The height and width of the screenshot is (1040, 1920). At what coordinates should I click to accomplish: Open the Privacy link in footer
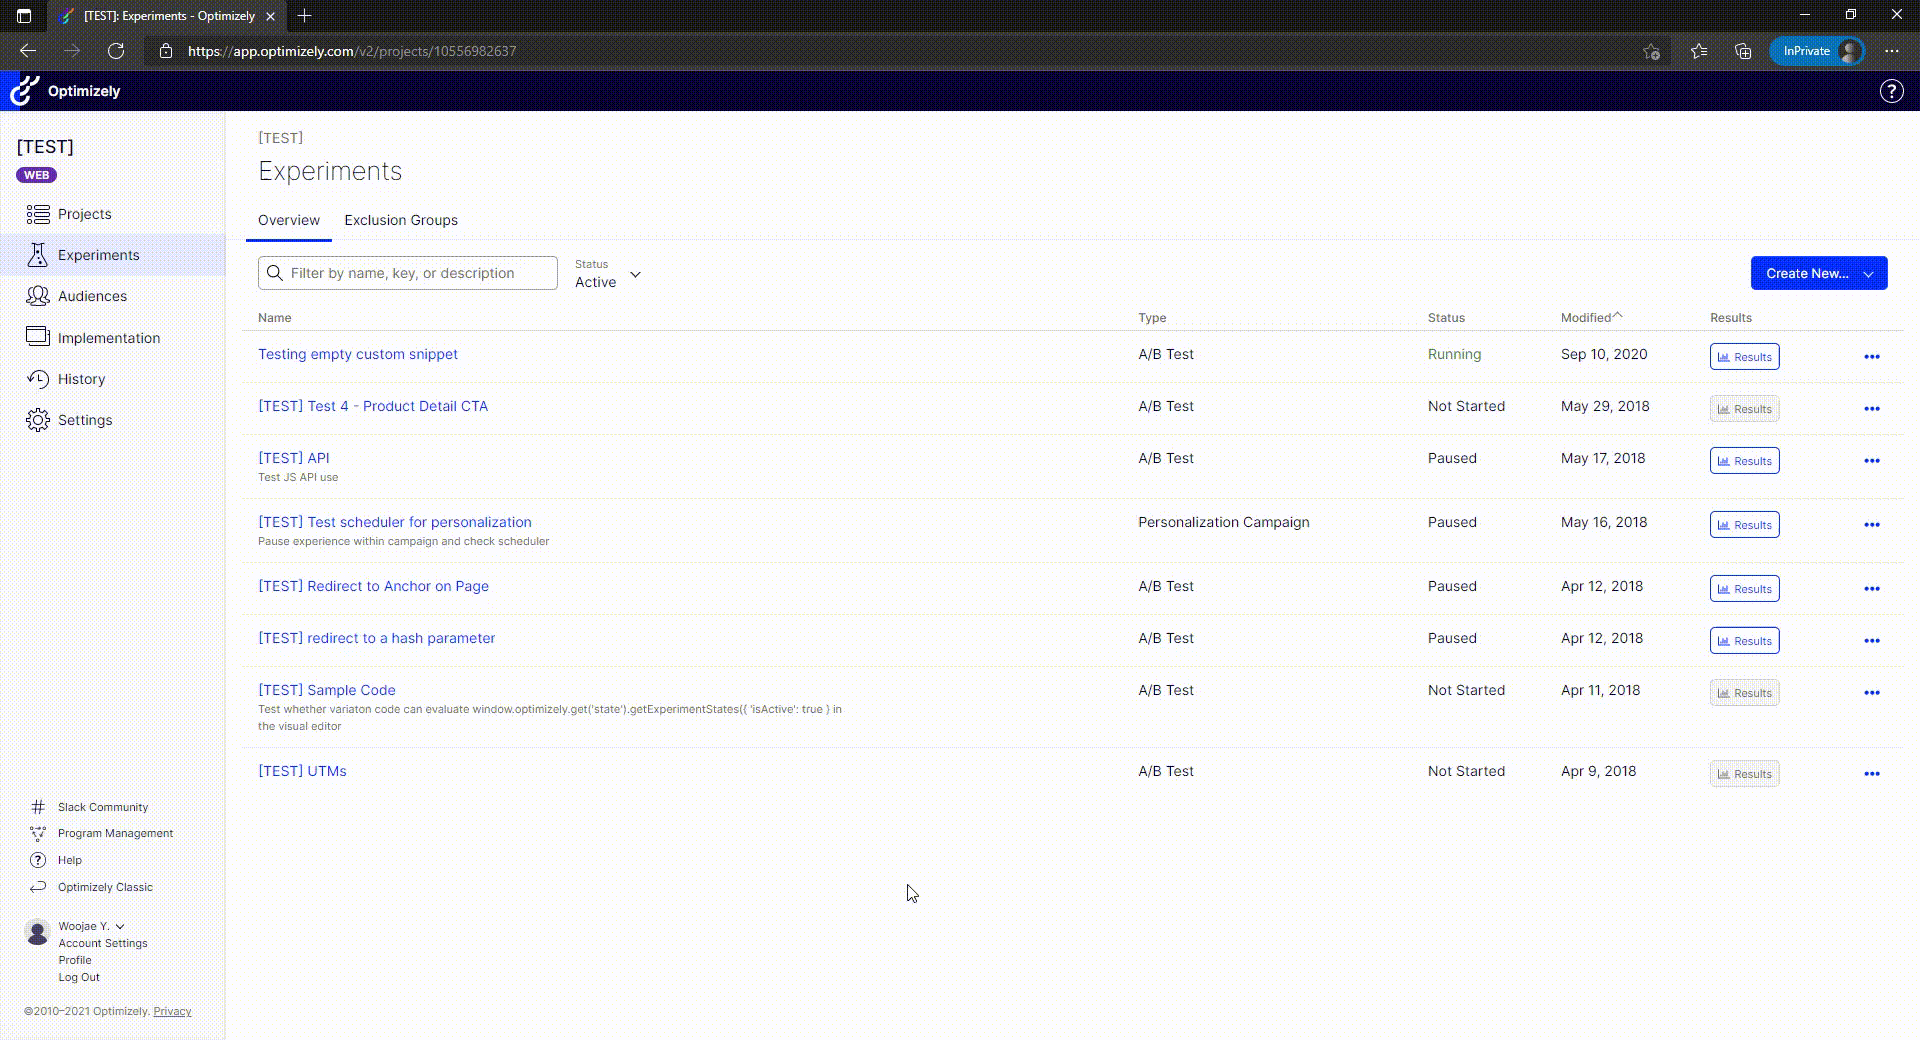(x=172, y=1011)
